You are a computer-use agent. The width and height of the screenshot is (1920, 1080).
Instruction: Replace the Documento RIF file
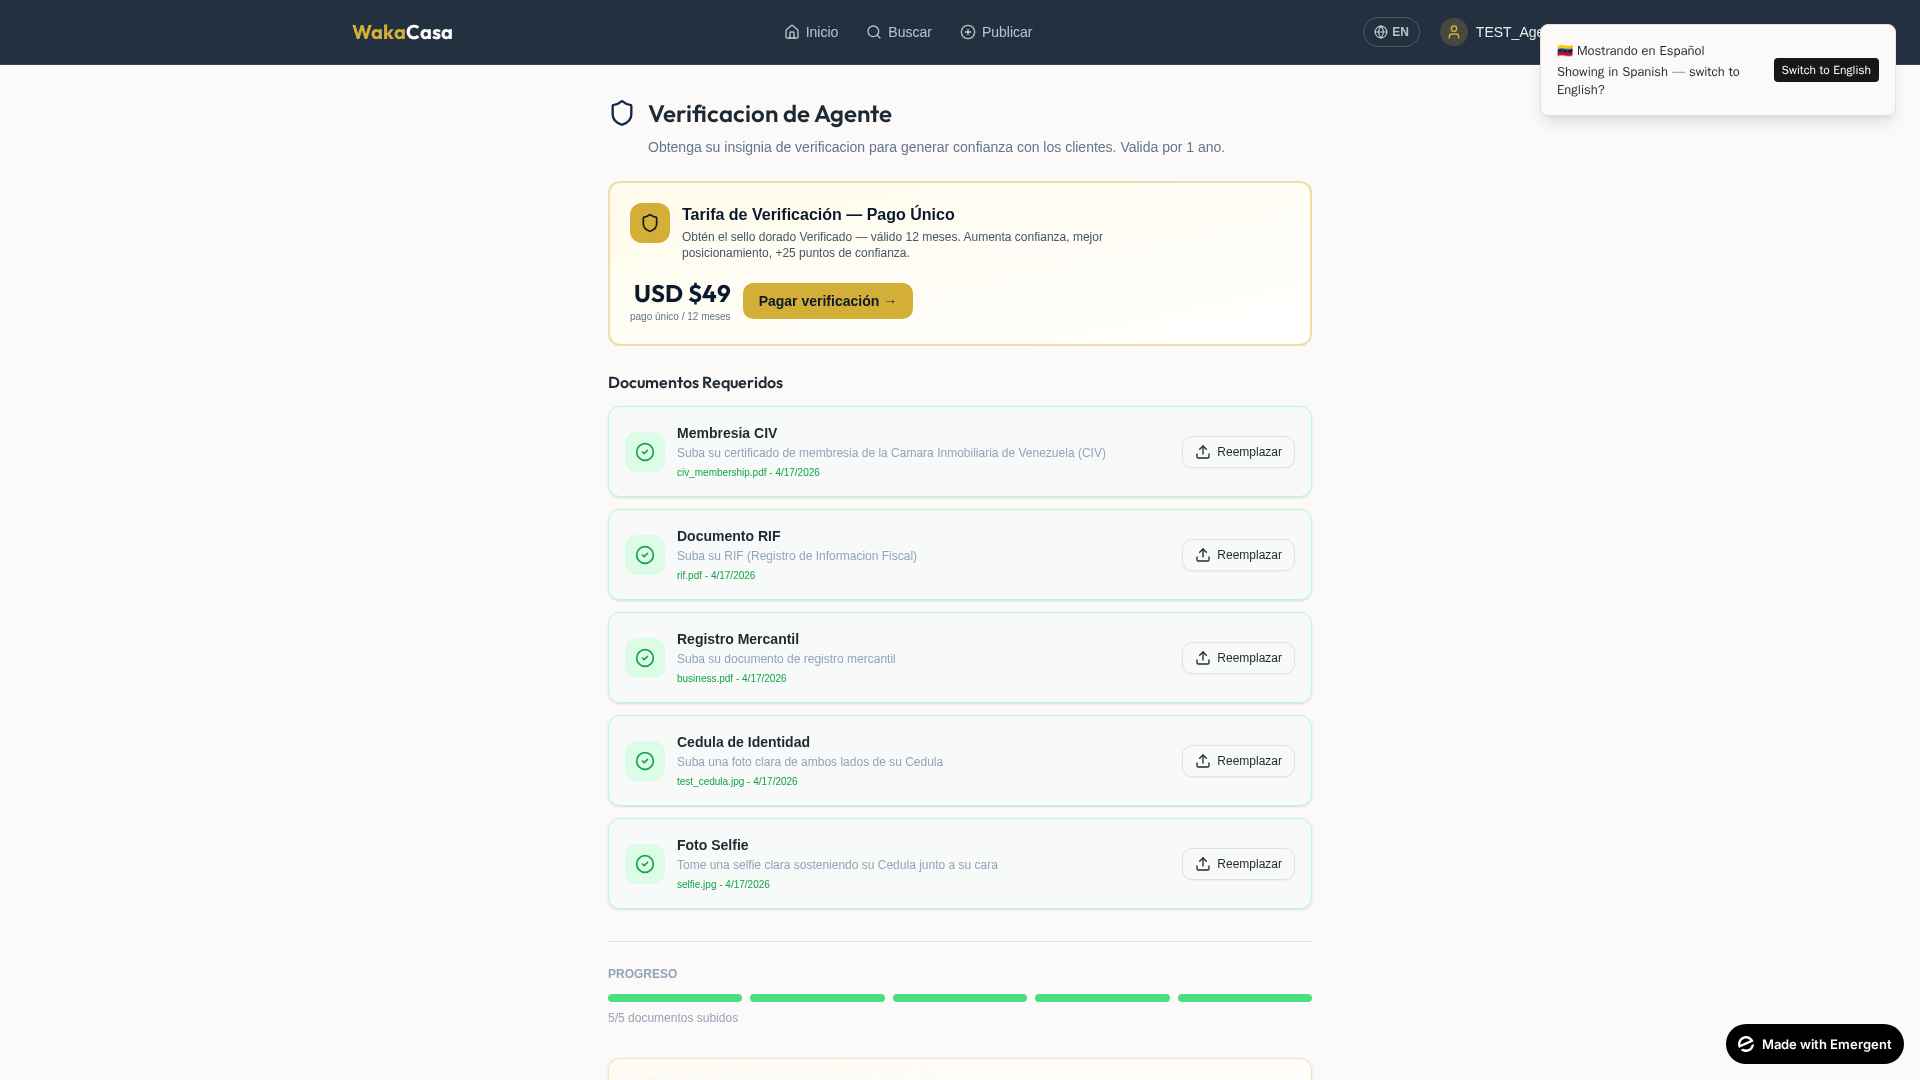pos(1238,555)
